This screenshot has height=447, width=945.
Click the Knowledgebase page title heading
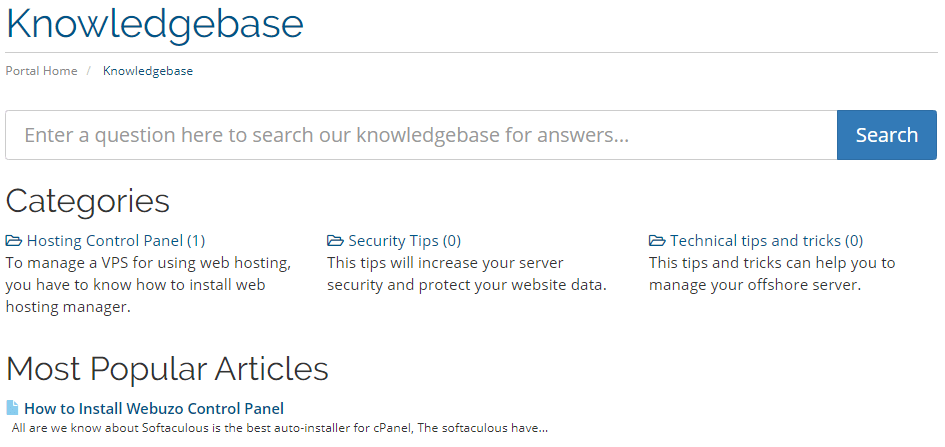[x=154, y=24]
